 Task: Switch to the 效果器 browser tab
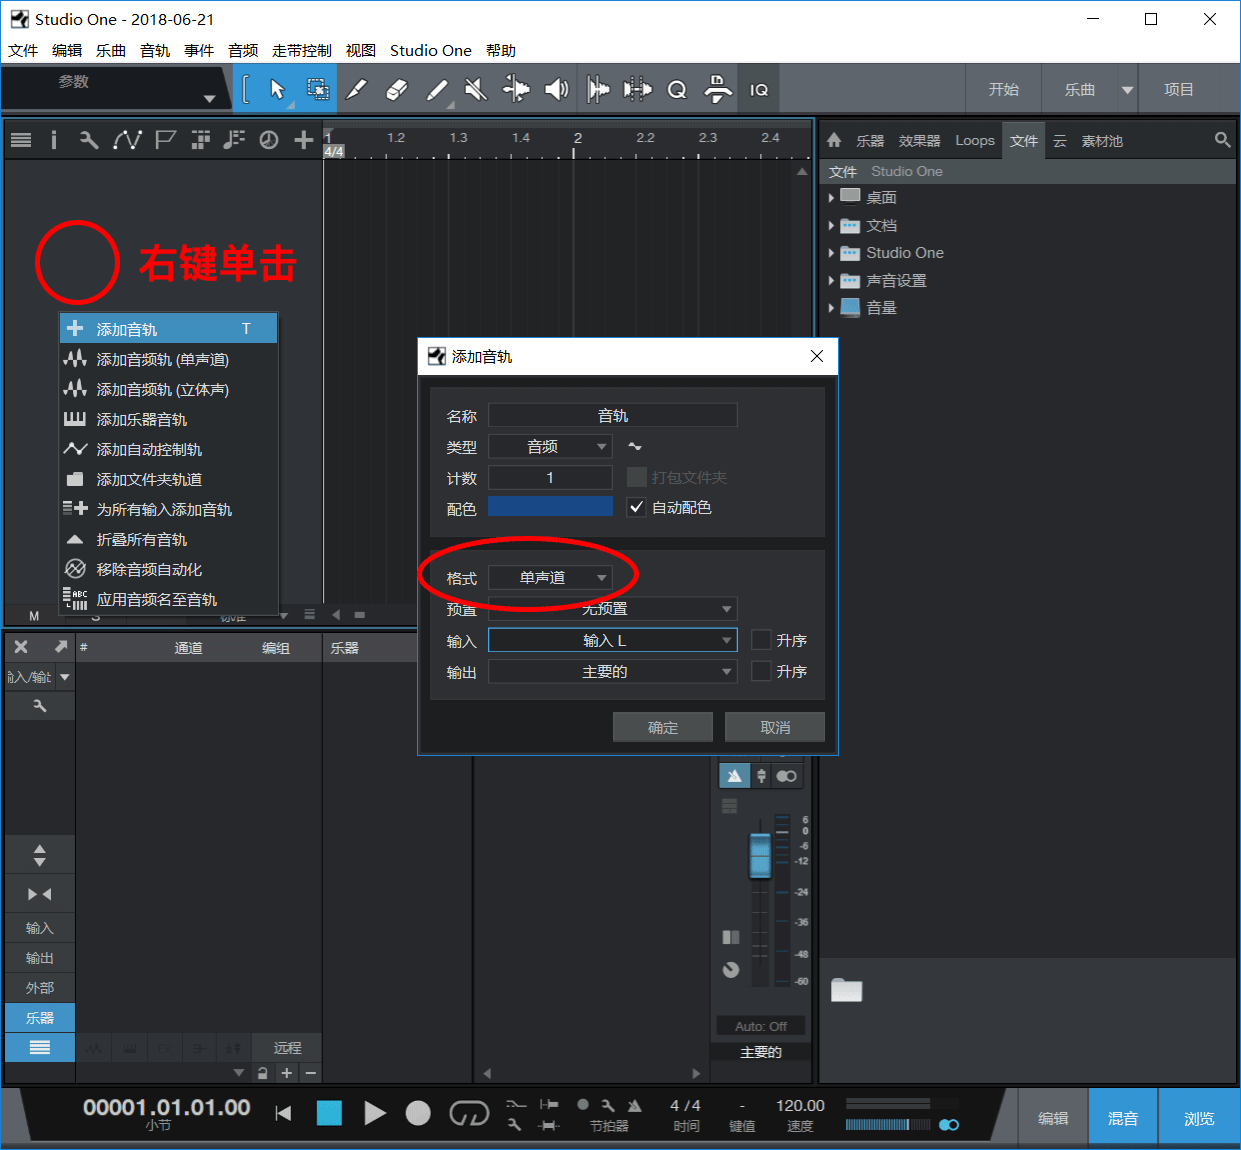point(919,141)
